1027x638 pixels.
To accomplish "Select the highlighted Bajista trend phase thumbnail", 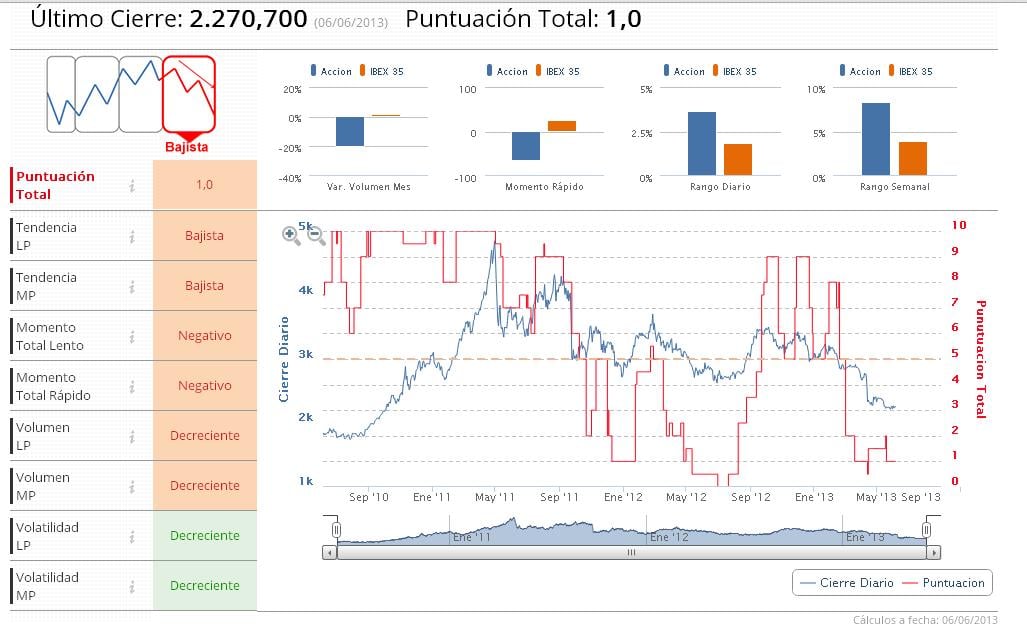I will point(189,95).
